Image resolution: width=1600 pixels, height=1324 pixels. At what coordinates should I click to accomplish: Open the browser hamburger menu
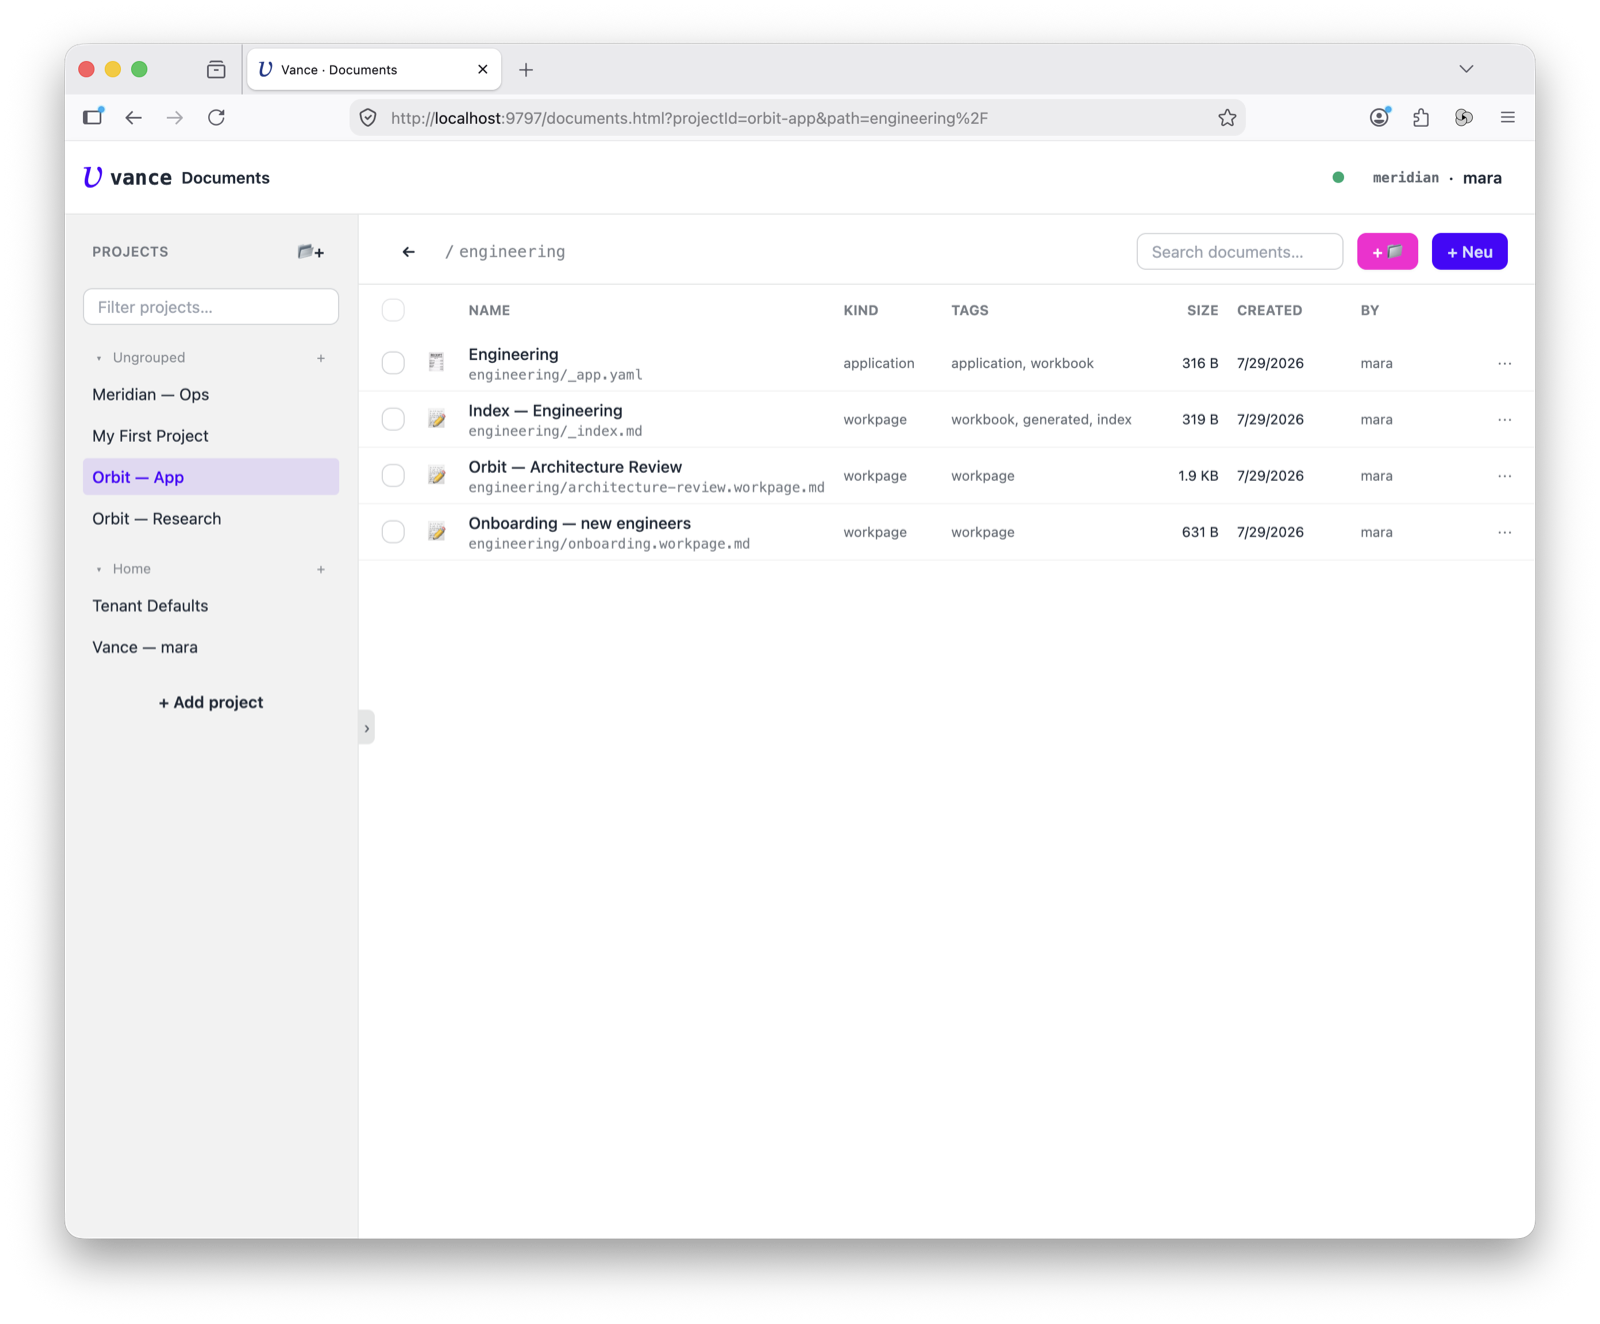[1507, 118]
